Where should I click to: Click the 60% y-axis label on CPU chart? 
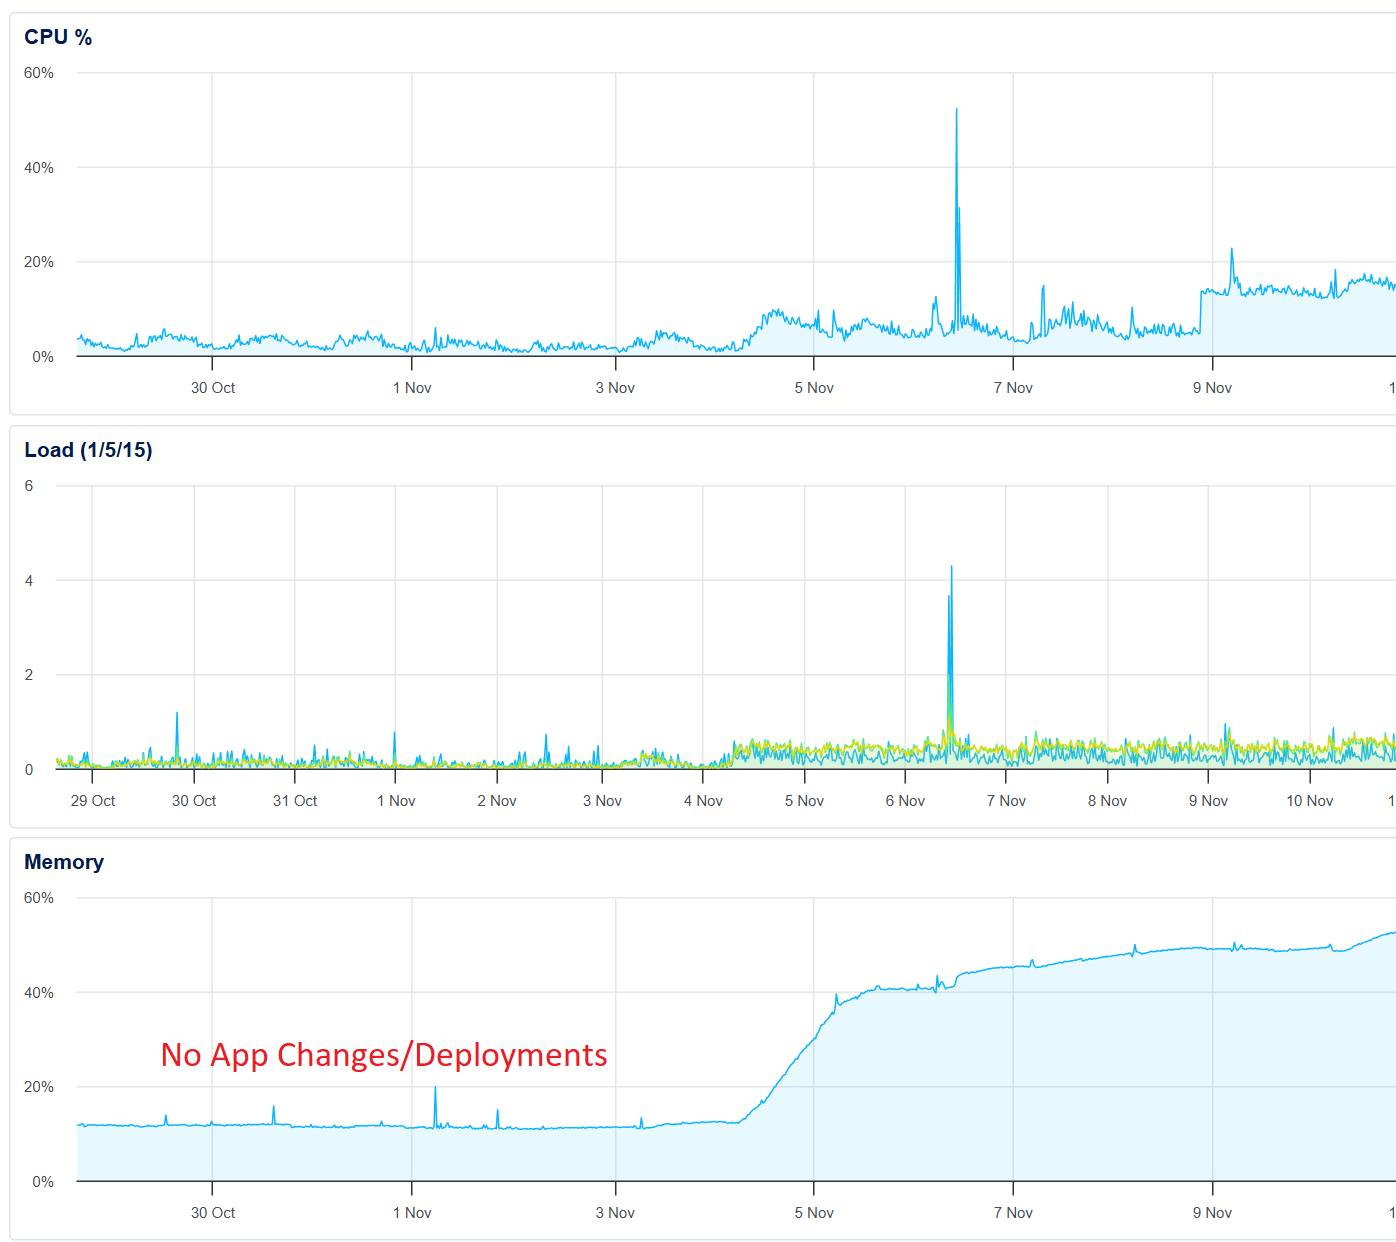[39, 73]
